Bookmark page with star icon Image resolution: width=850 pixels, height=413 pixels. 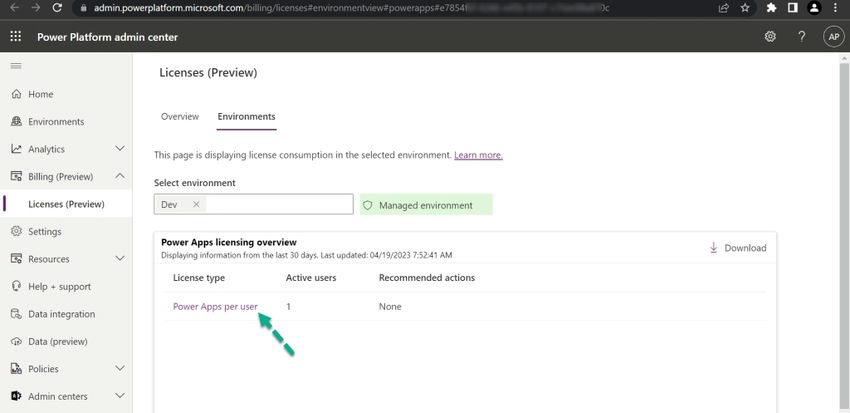tap(745, 8)
